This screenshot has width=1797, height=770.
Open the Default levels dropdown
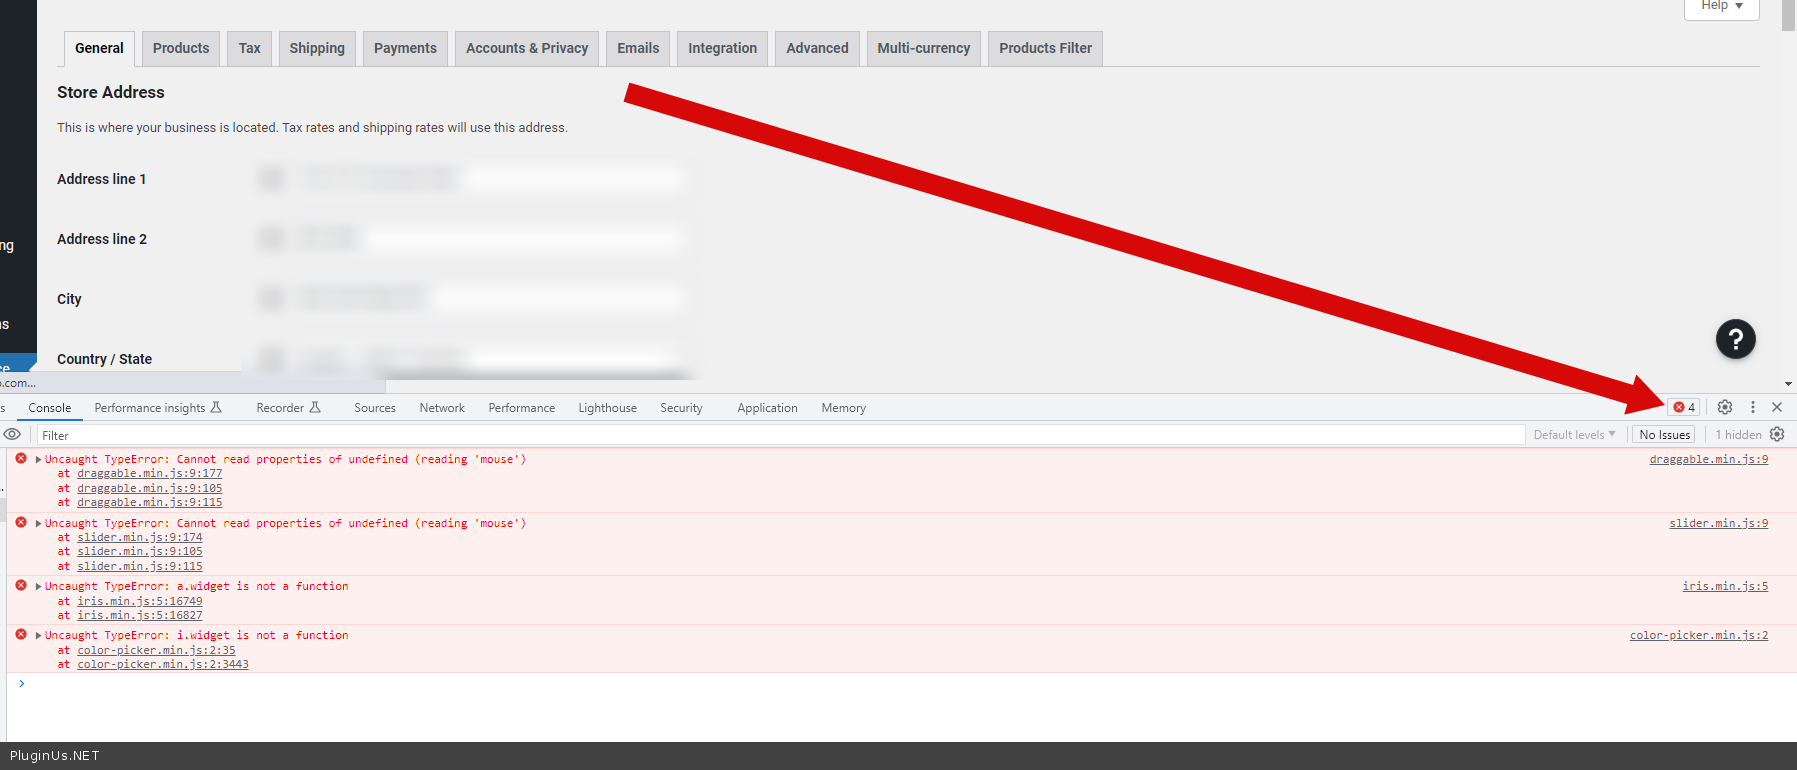click(1574, 435)
